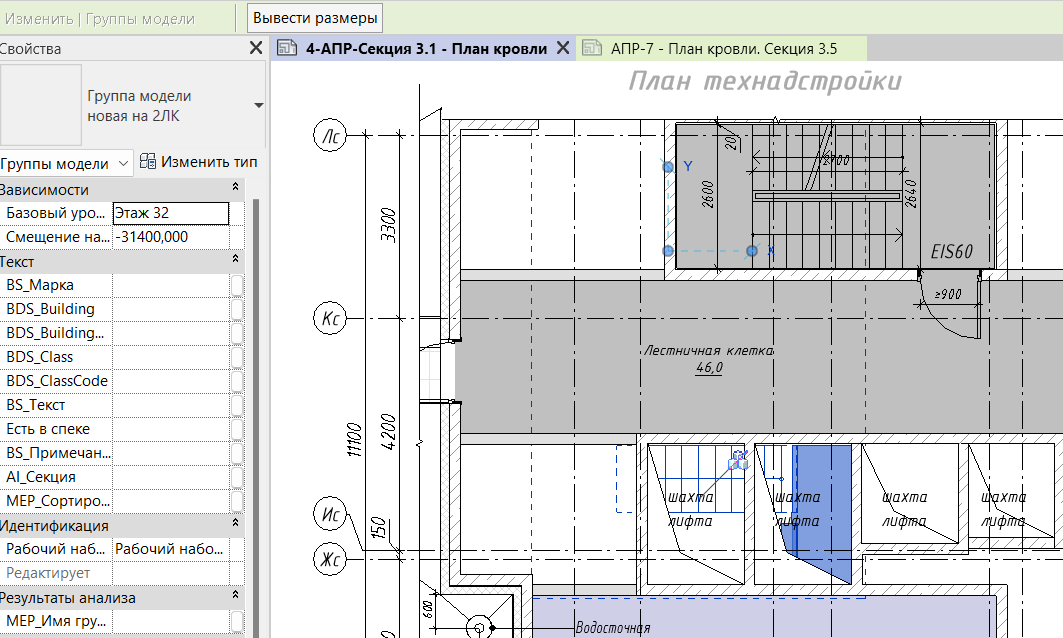Click the BS_Марка value cell
Viewport: 1063px width, 638px height.
171,285
